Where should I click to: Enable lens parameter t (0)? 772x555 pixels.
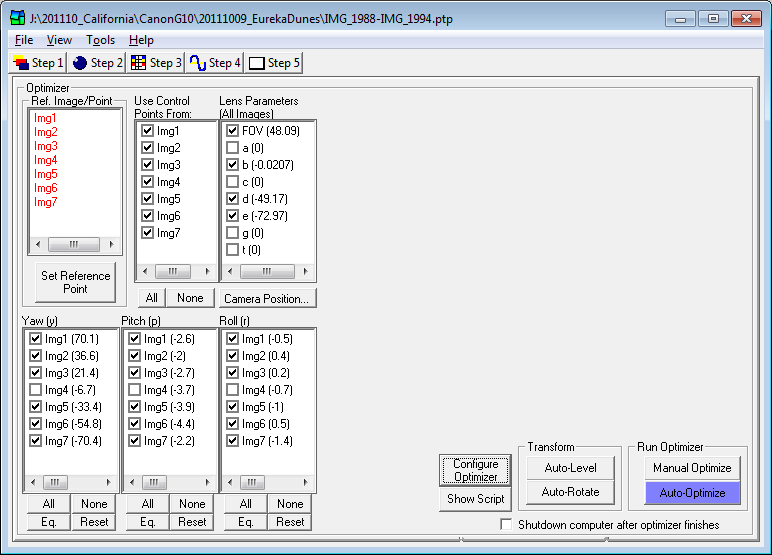232,250
